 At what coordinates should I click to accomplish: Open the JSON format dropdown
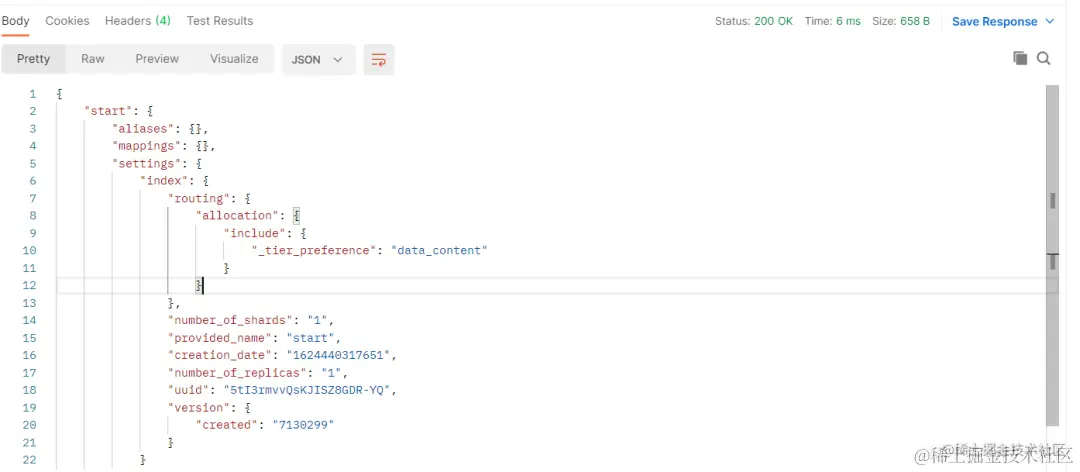[318, 59]
